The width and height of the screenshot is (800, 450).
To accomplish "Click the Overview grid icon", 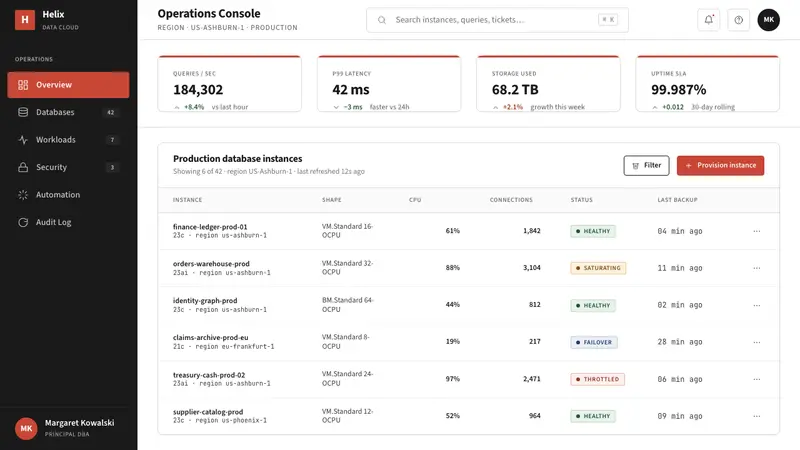I will tap(23, 85).
